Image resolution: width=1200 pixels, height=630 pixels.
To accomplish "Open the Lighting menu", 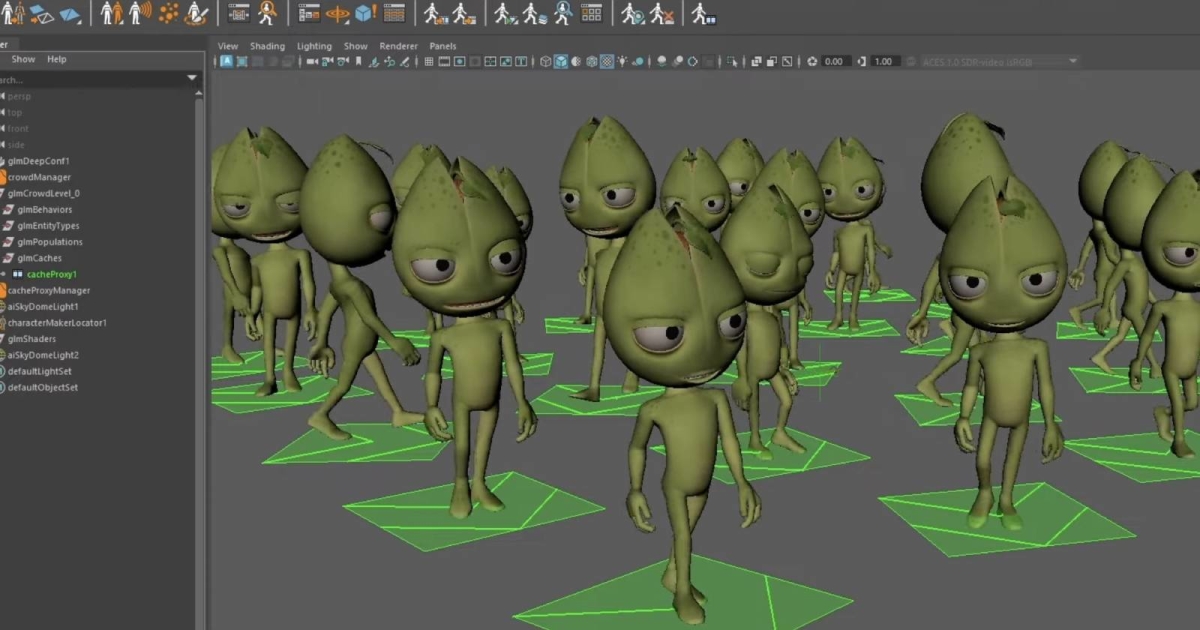I will click(x=314, y=46).
